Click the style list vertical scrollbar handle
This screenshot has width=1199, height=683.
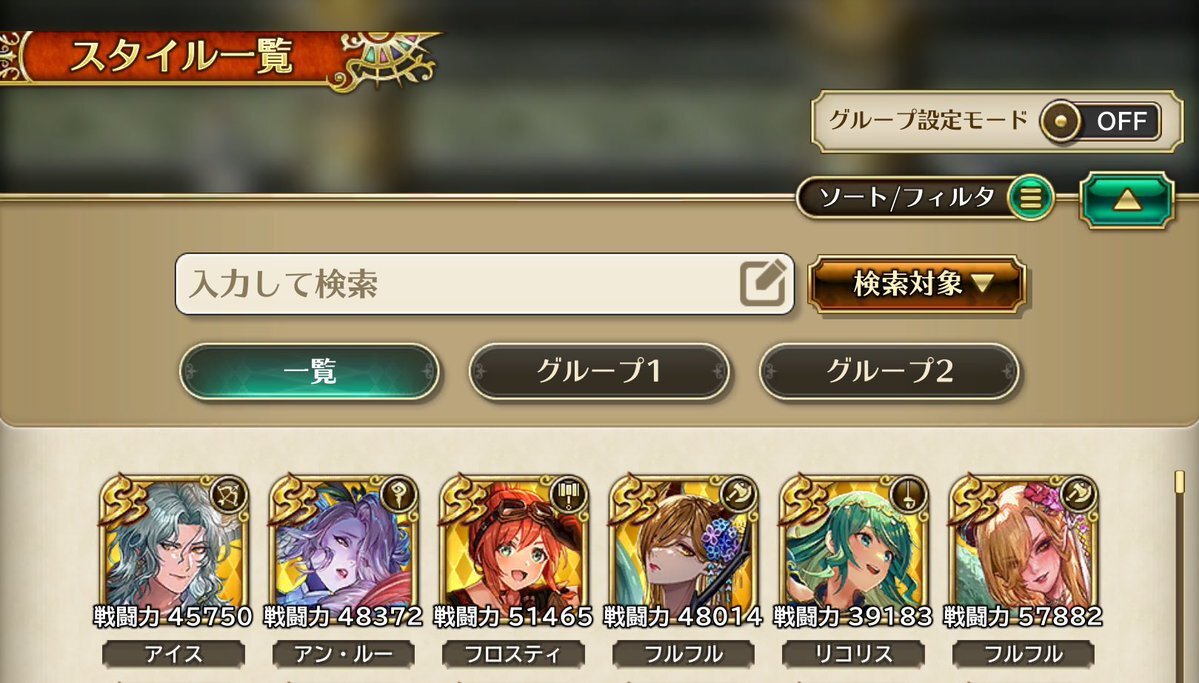(x=1179, y=483)
